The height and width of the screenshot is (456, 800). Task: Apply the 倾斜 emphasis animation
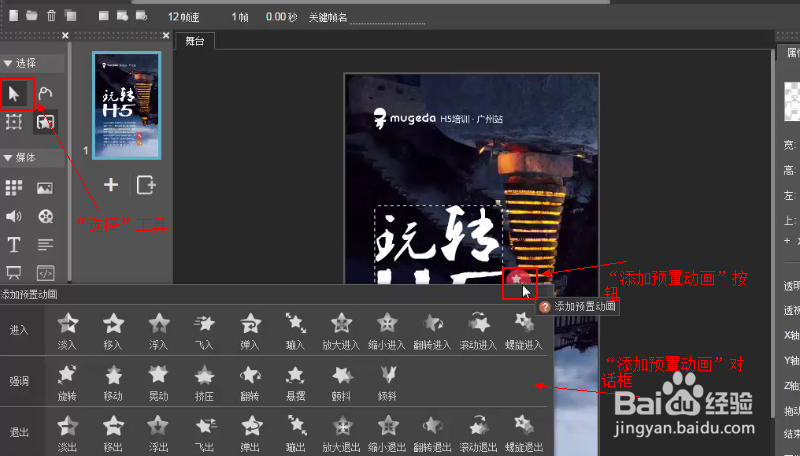[x=387, y=383]
